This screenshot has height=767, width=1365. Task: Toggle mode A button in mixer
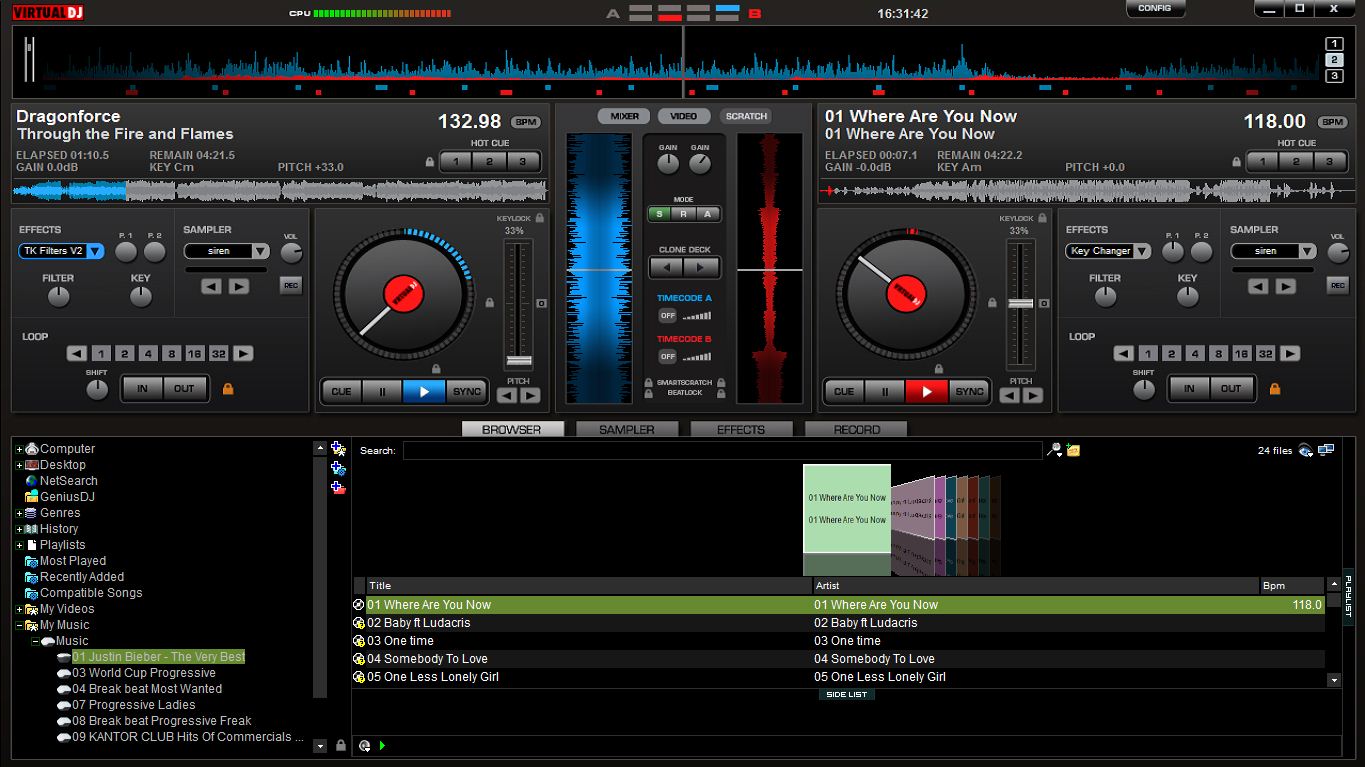708,214
